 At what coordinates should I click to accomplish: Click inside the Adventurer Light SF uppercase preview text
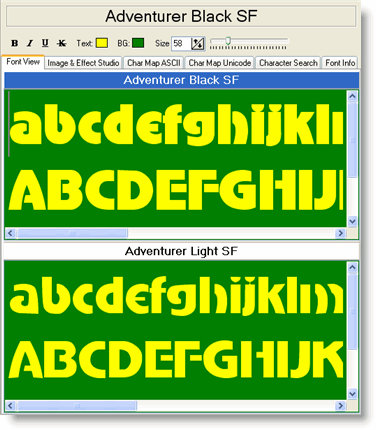click(176, 359)
